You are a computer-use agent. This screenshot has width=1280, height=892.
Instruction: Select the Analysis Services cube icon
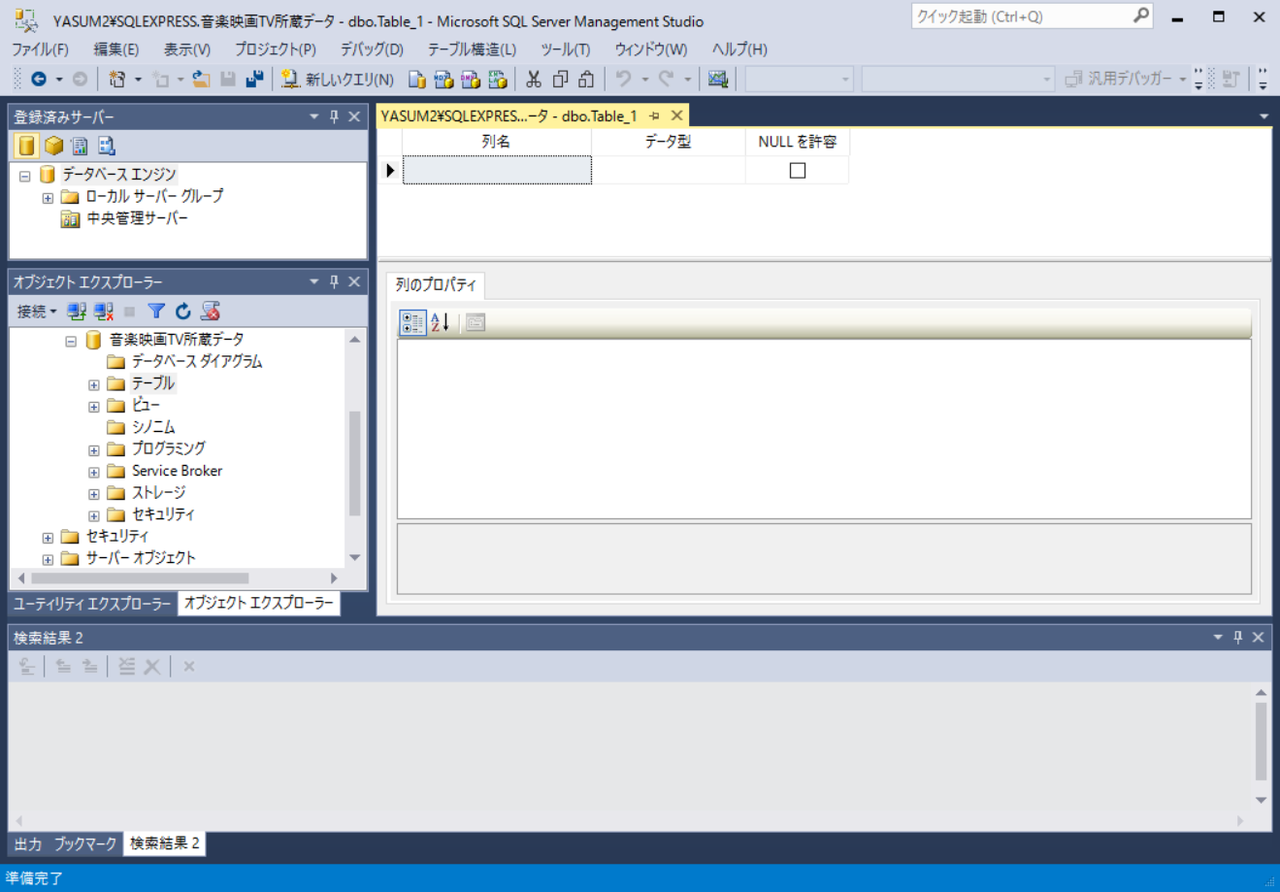(53, 146)
